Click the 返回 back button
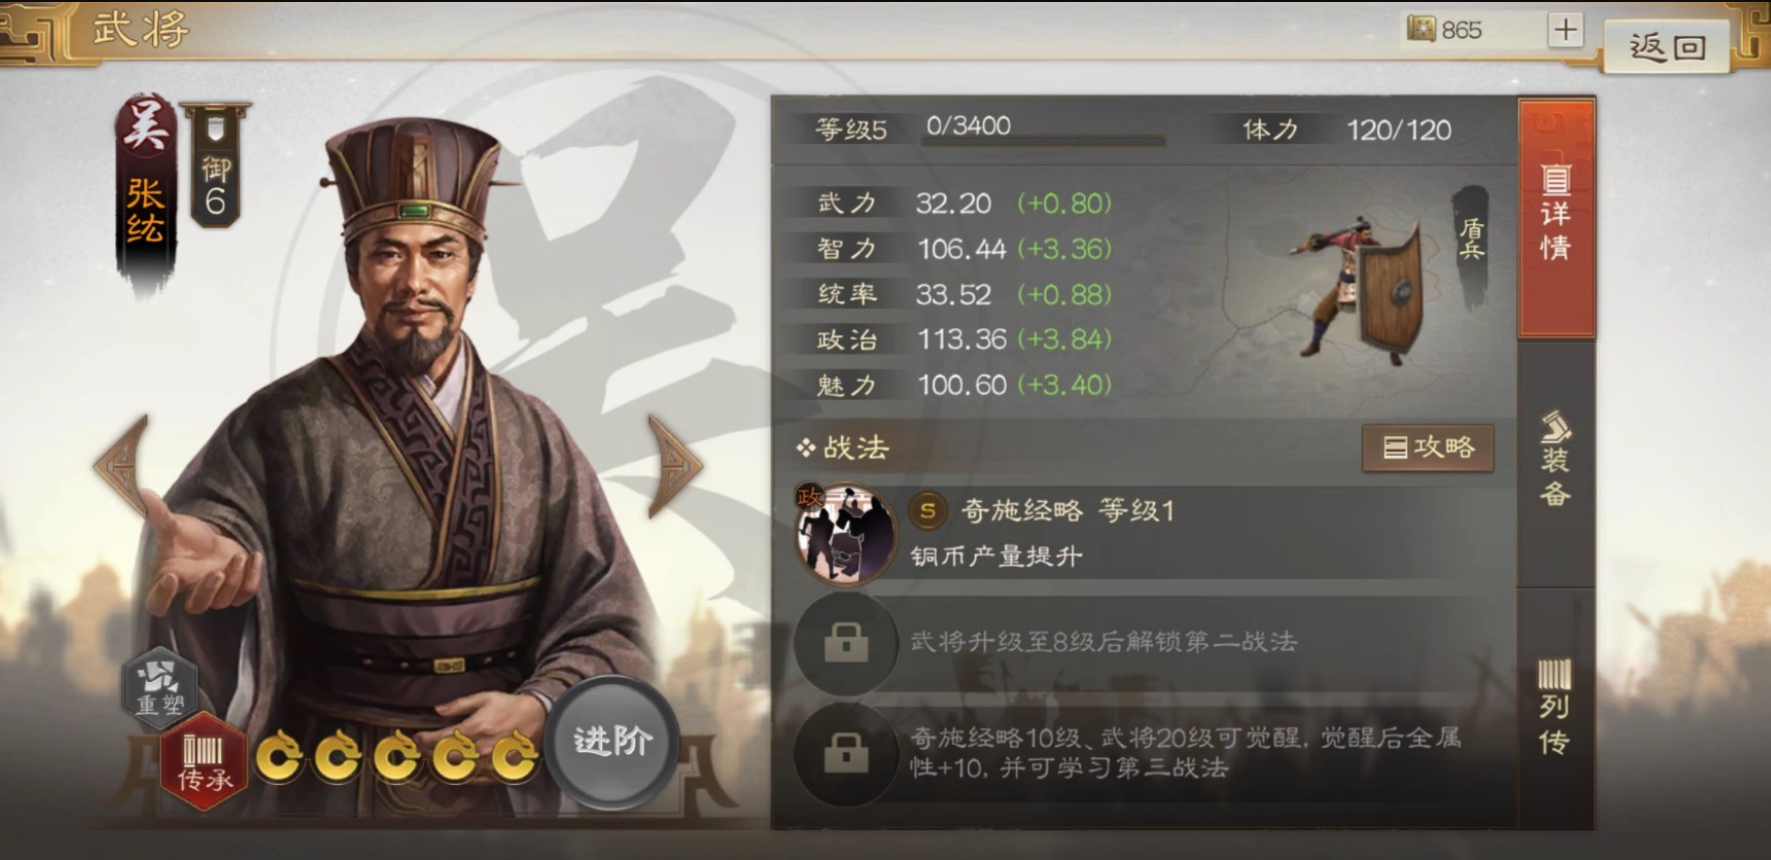 point(1667,46)
